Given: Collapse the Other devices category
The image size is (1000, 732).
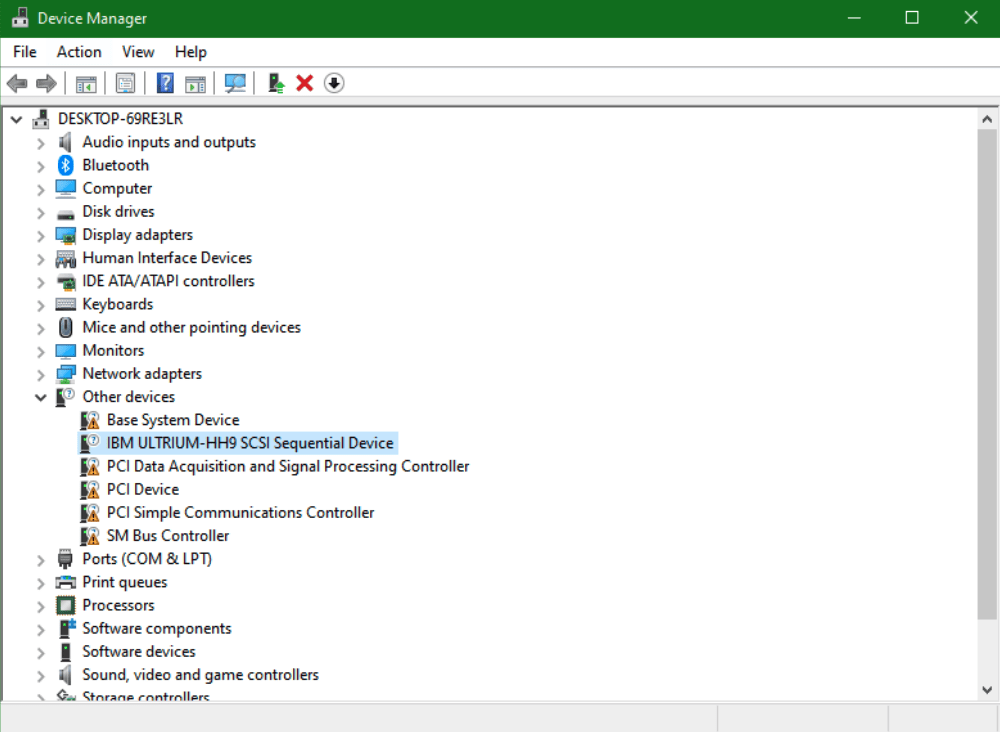Looking at the screenshot, I should [41, 397].
